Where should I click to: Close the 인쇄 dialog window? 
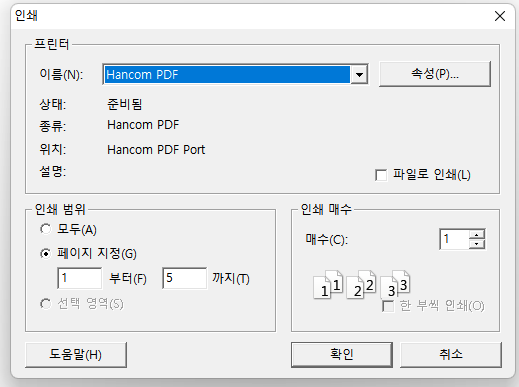(500, 16)
